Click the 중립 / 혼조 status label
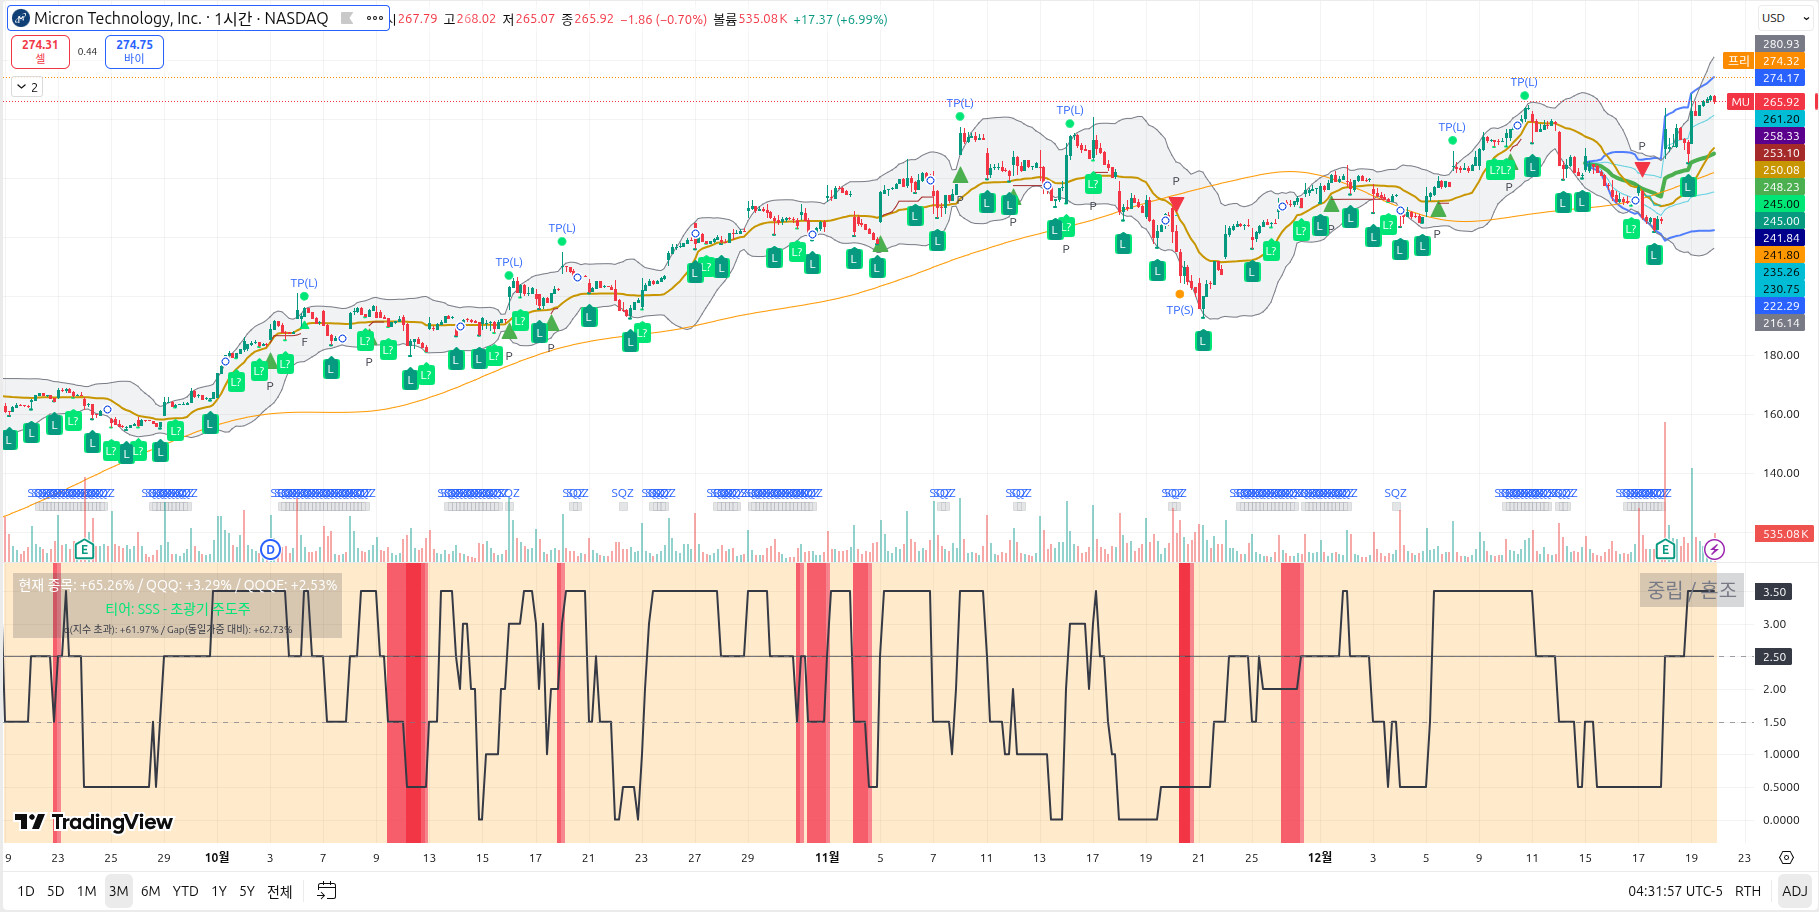The image size is (1819, 912). coord(1692,590)
